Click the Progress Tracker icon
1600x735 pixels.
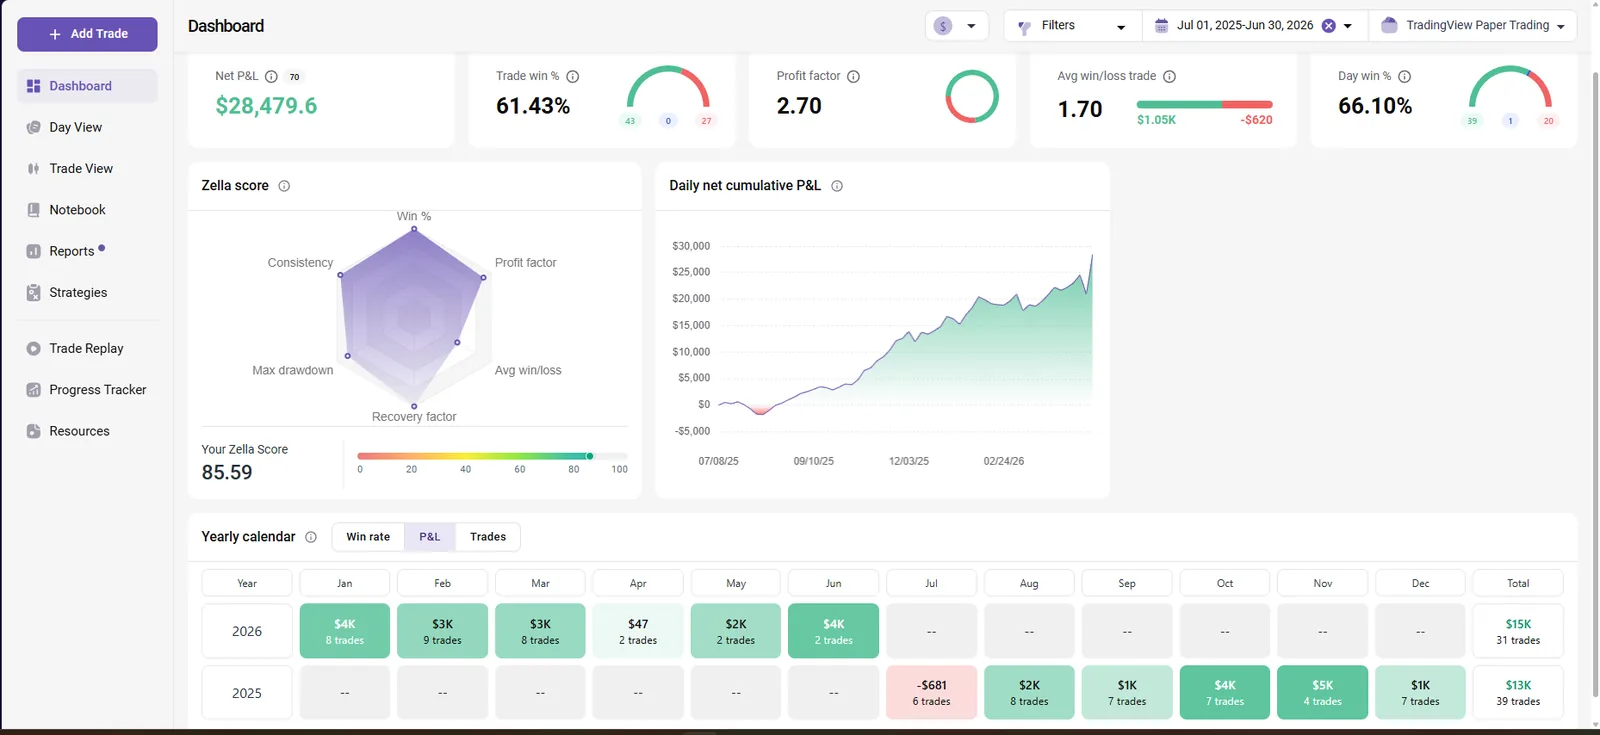[x=33, y=390]
